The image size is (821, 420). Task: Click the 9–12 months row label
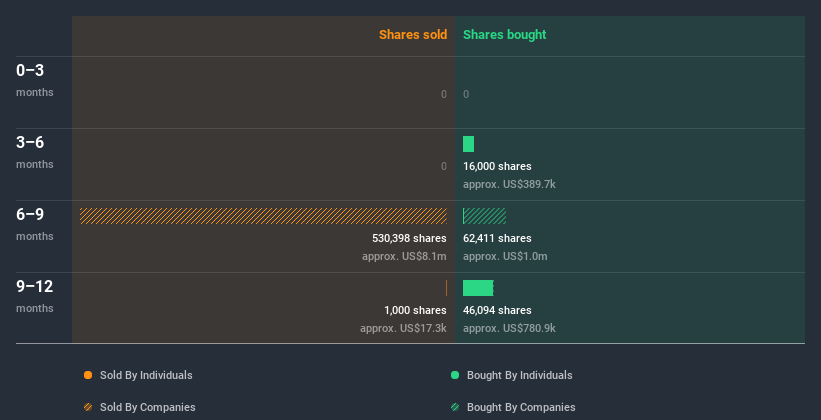click(x=35, y=296)
